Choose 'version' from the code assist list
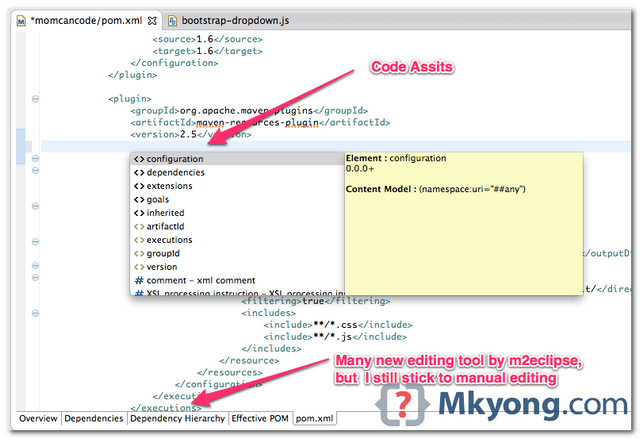Image resolution: width=640 pixels, height=439 pixels. pos(237,266)
